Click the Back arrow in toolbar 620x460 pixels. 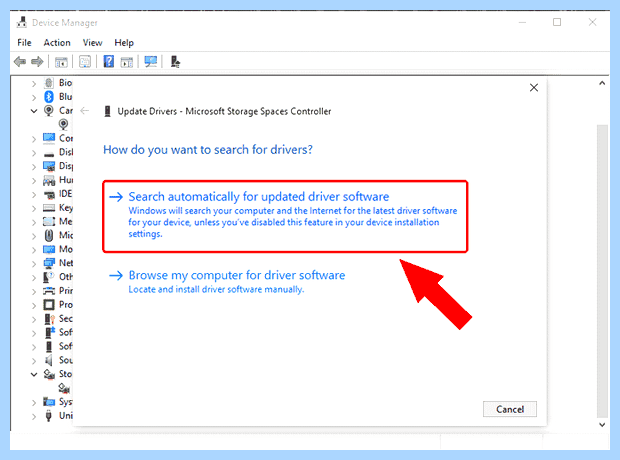pyautogui.click(x=20, y=62)
